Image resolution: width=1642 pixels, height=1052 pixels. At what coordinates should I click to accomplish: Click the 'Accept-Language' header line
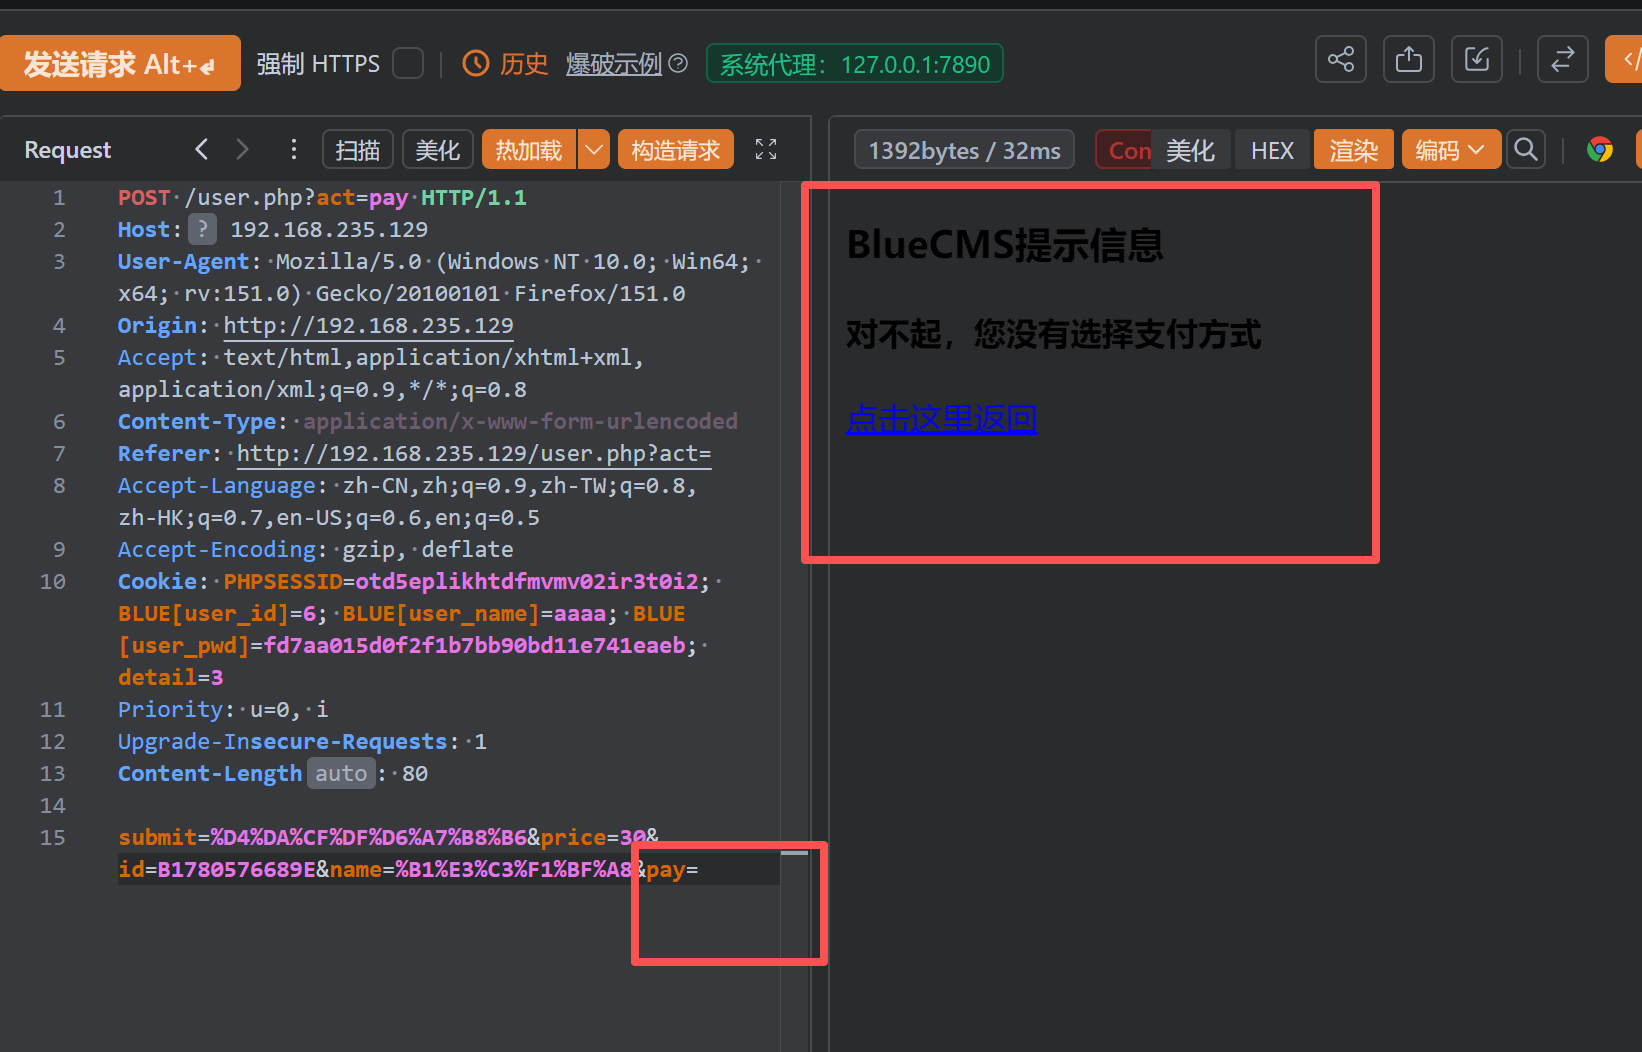[x=407, y=486]
